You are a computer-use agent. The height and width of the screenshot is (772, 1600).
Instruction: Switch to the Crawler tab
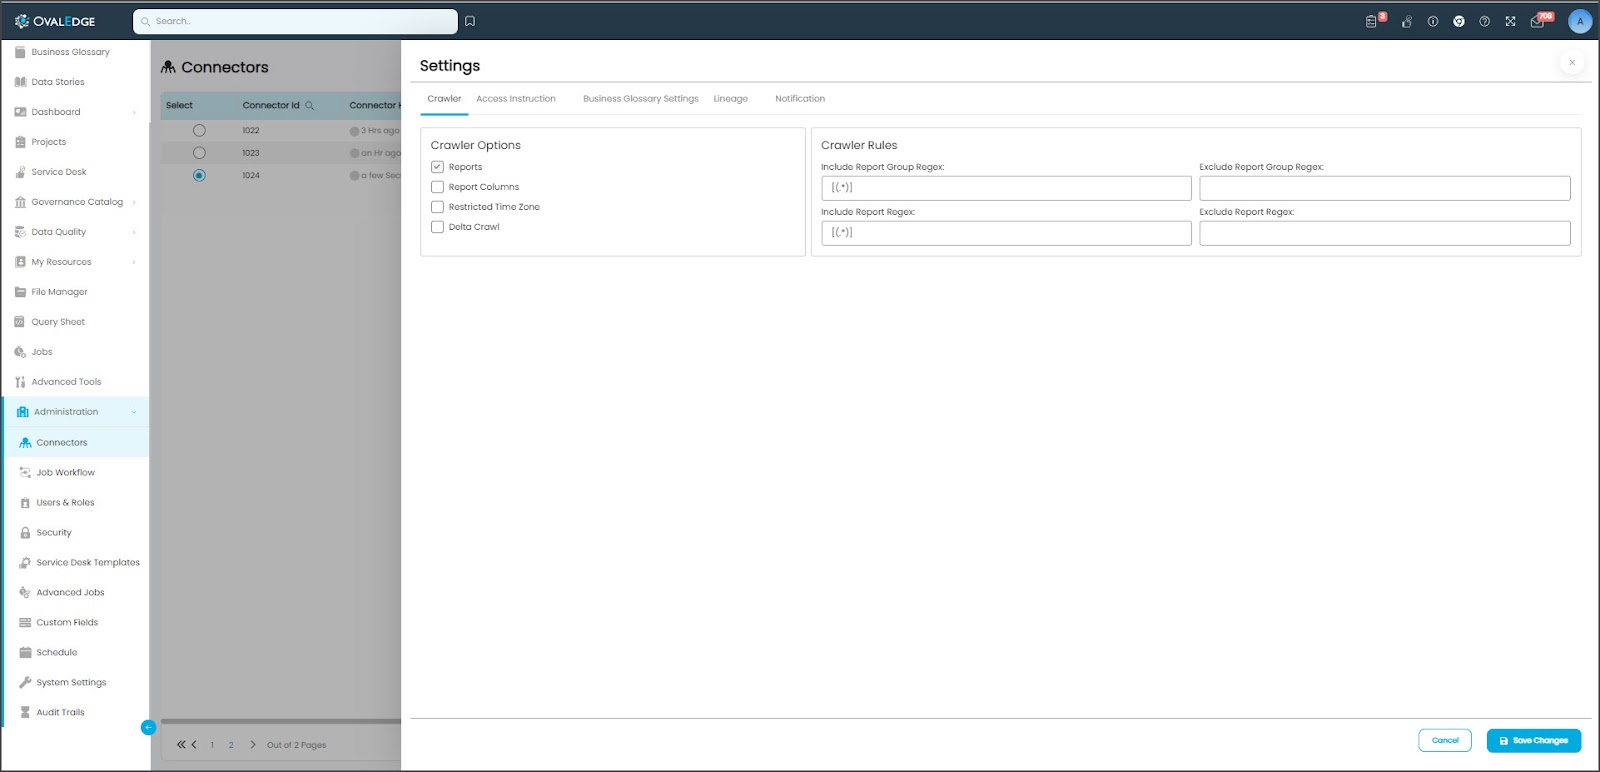tap(444, 99)
